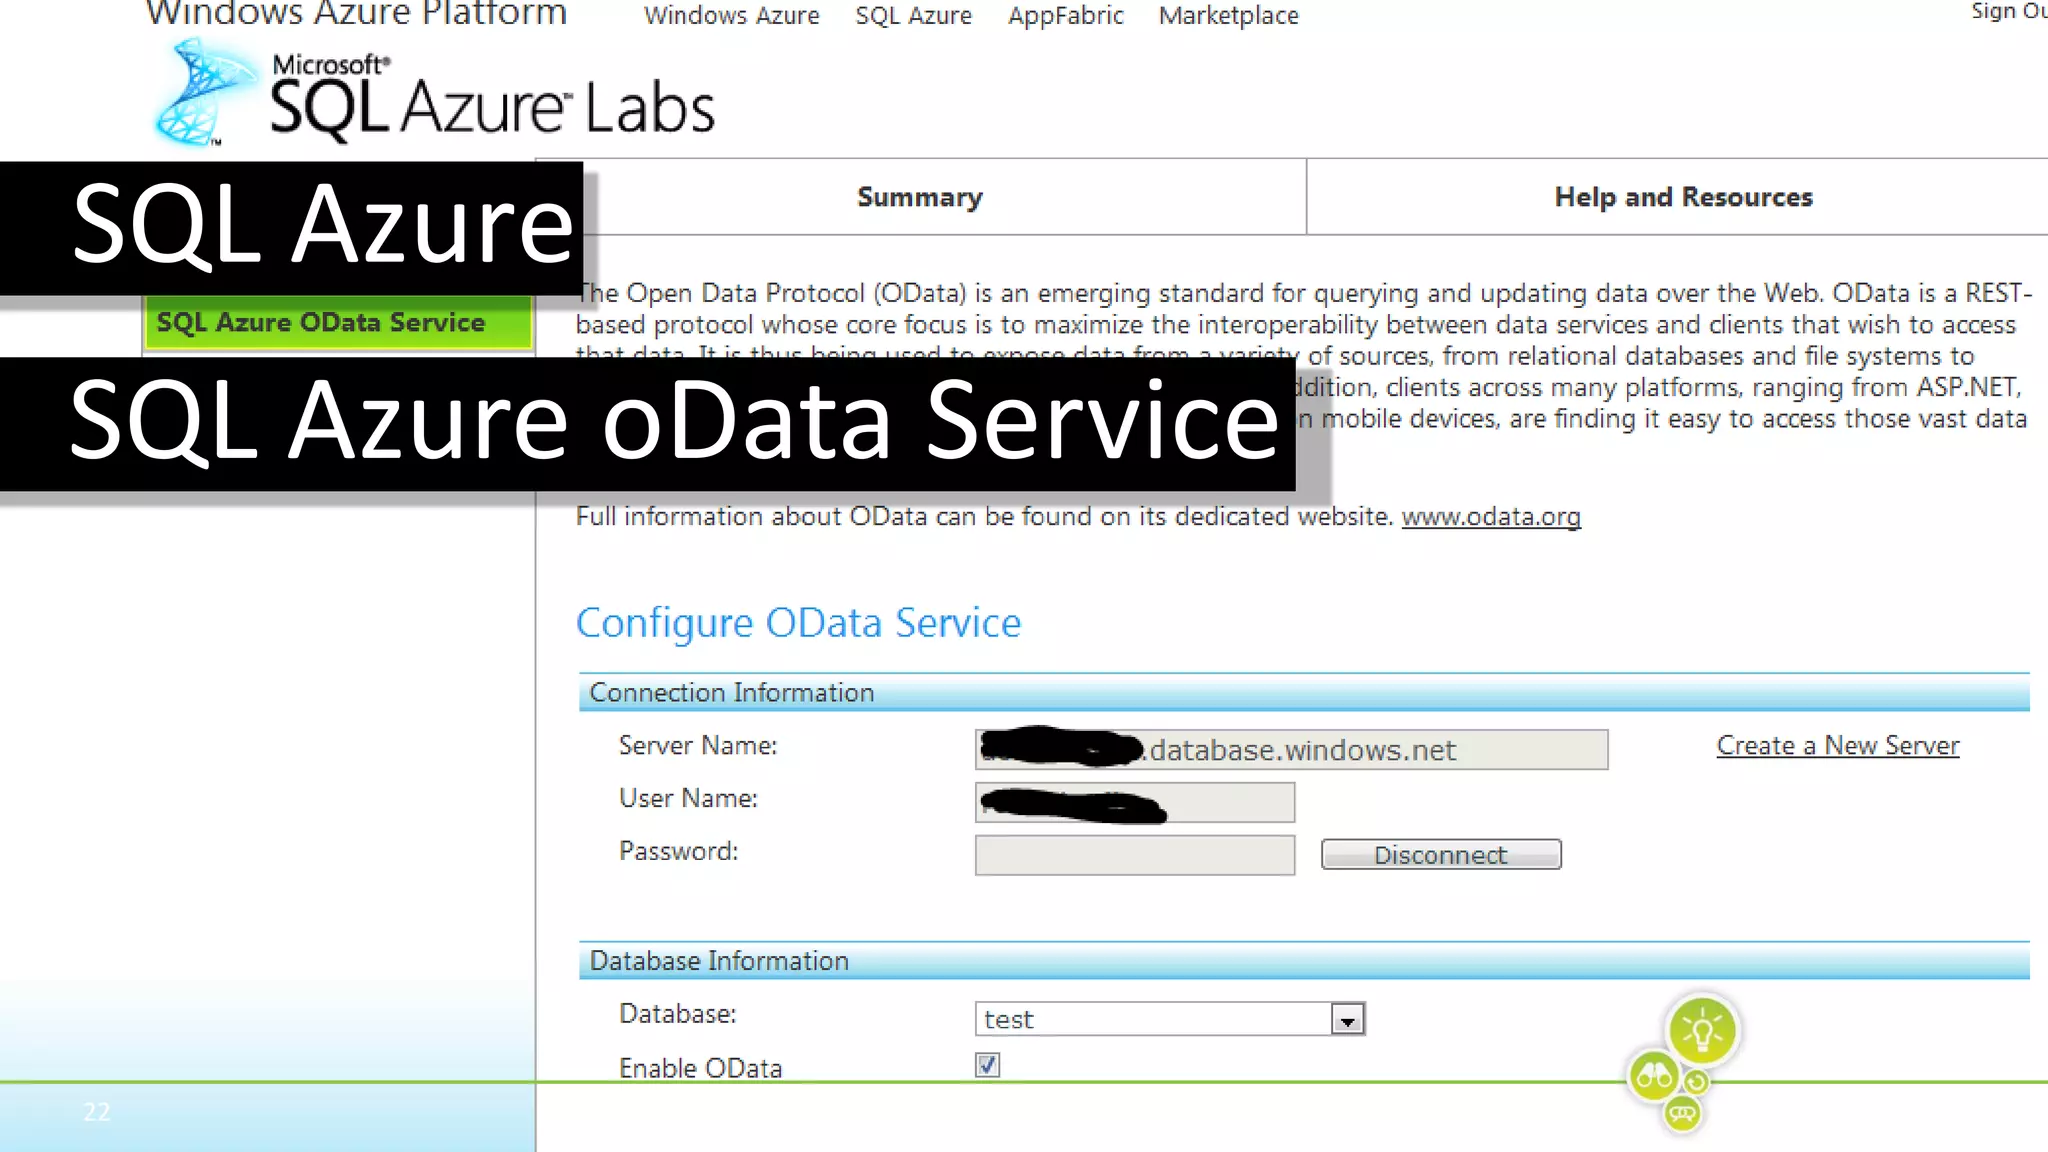Switch to the Summary tab

(x=919, y=197)
